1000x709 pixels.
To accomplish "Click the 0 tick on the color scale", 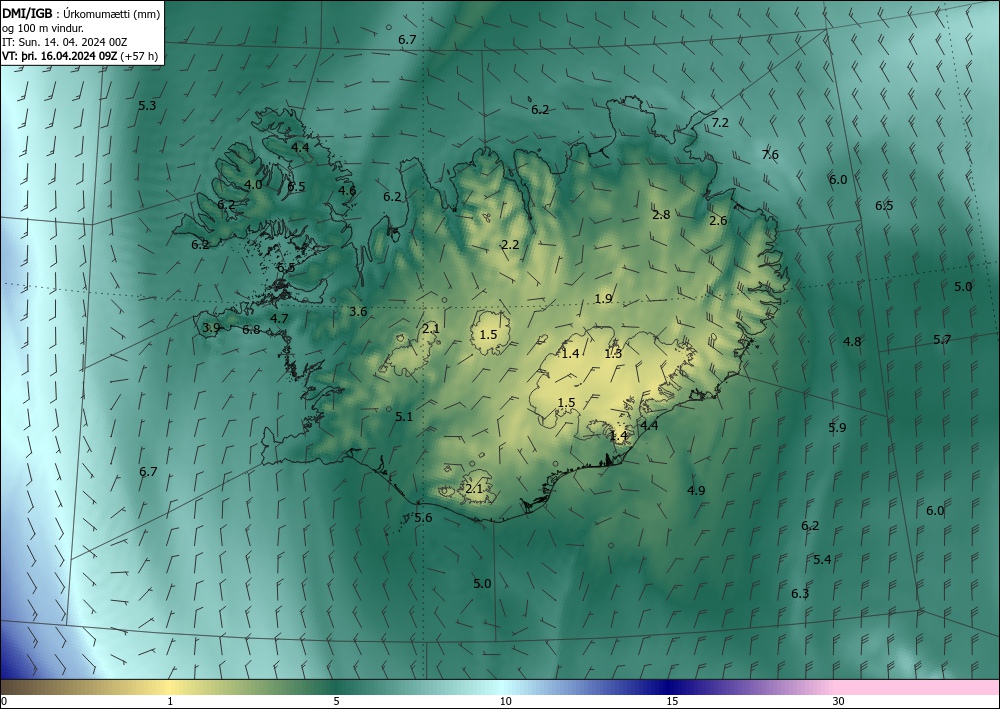I will 4,702.
